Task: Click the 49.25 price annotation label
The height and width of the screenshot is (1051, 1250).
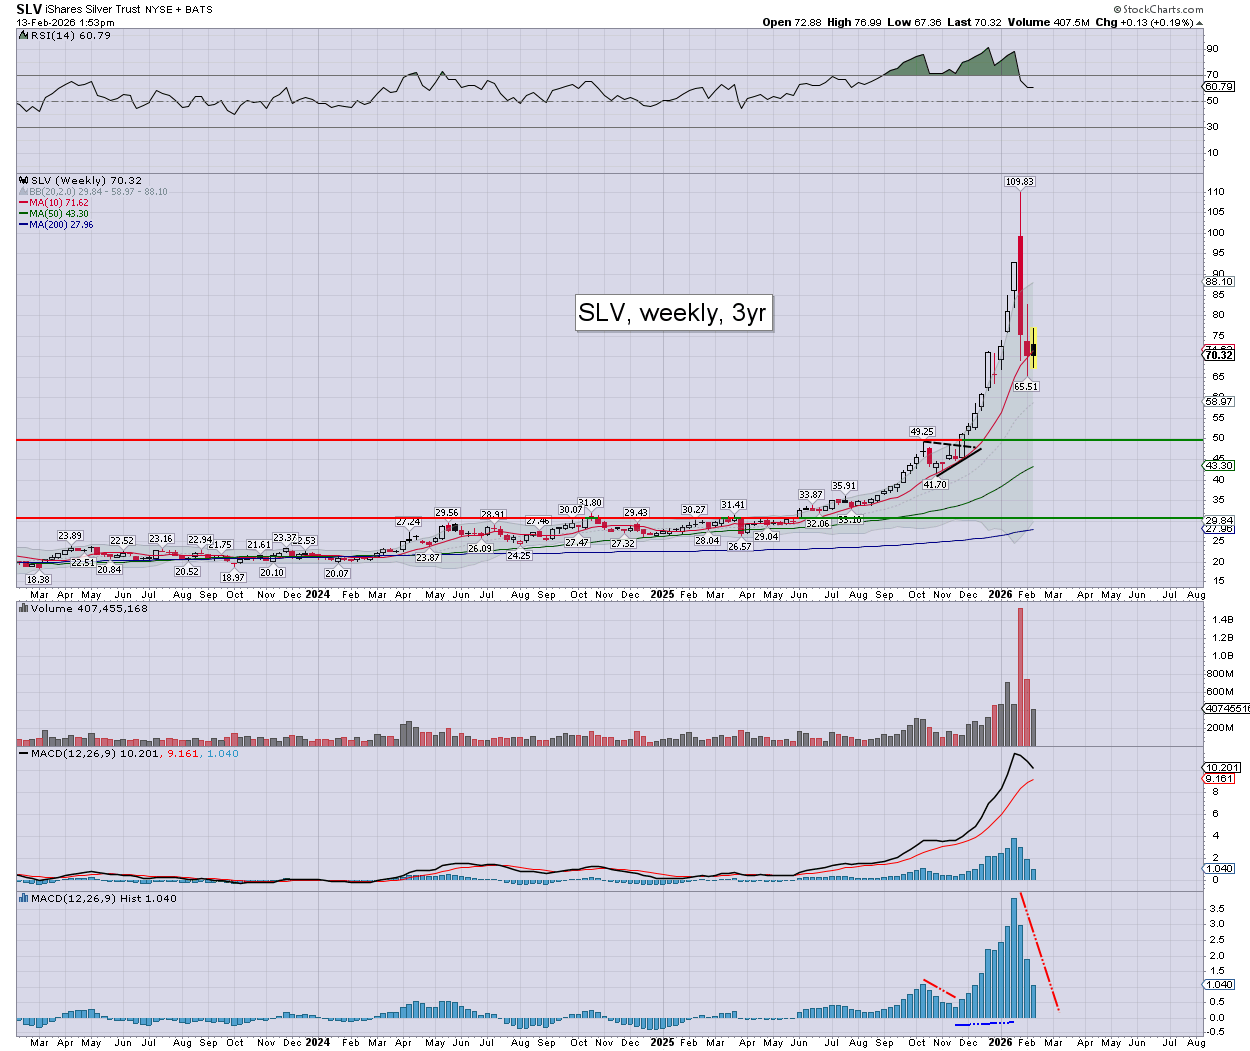Action: click(921, 432)
